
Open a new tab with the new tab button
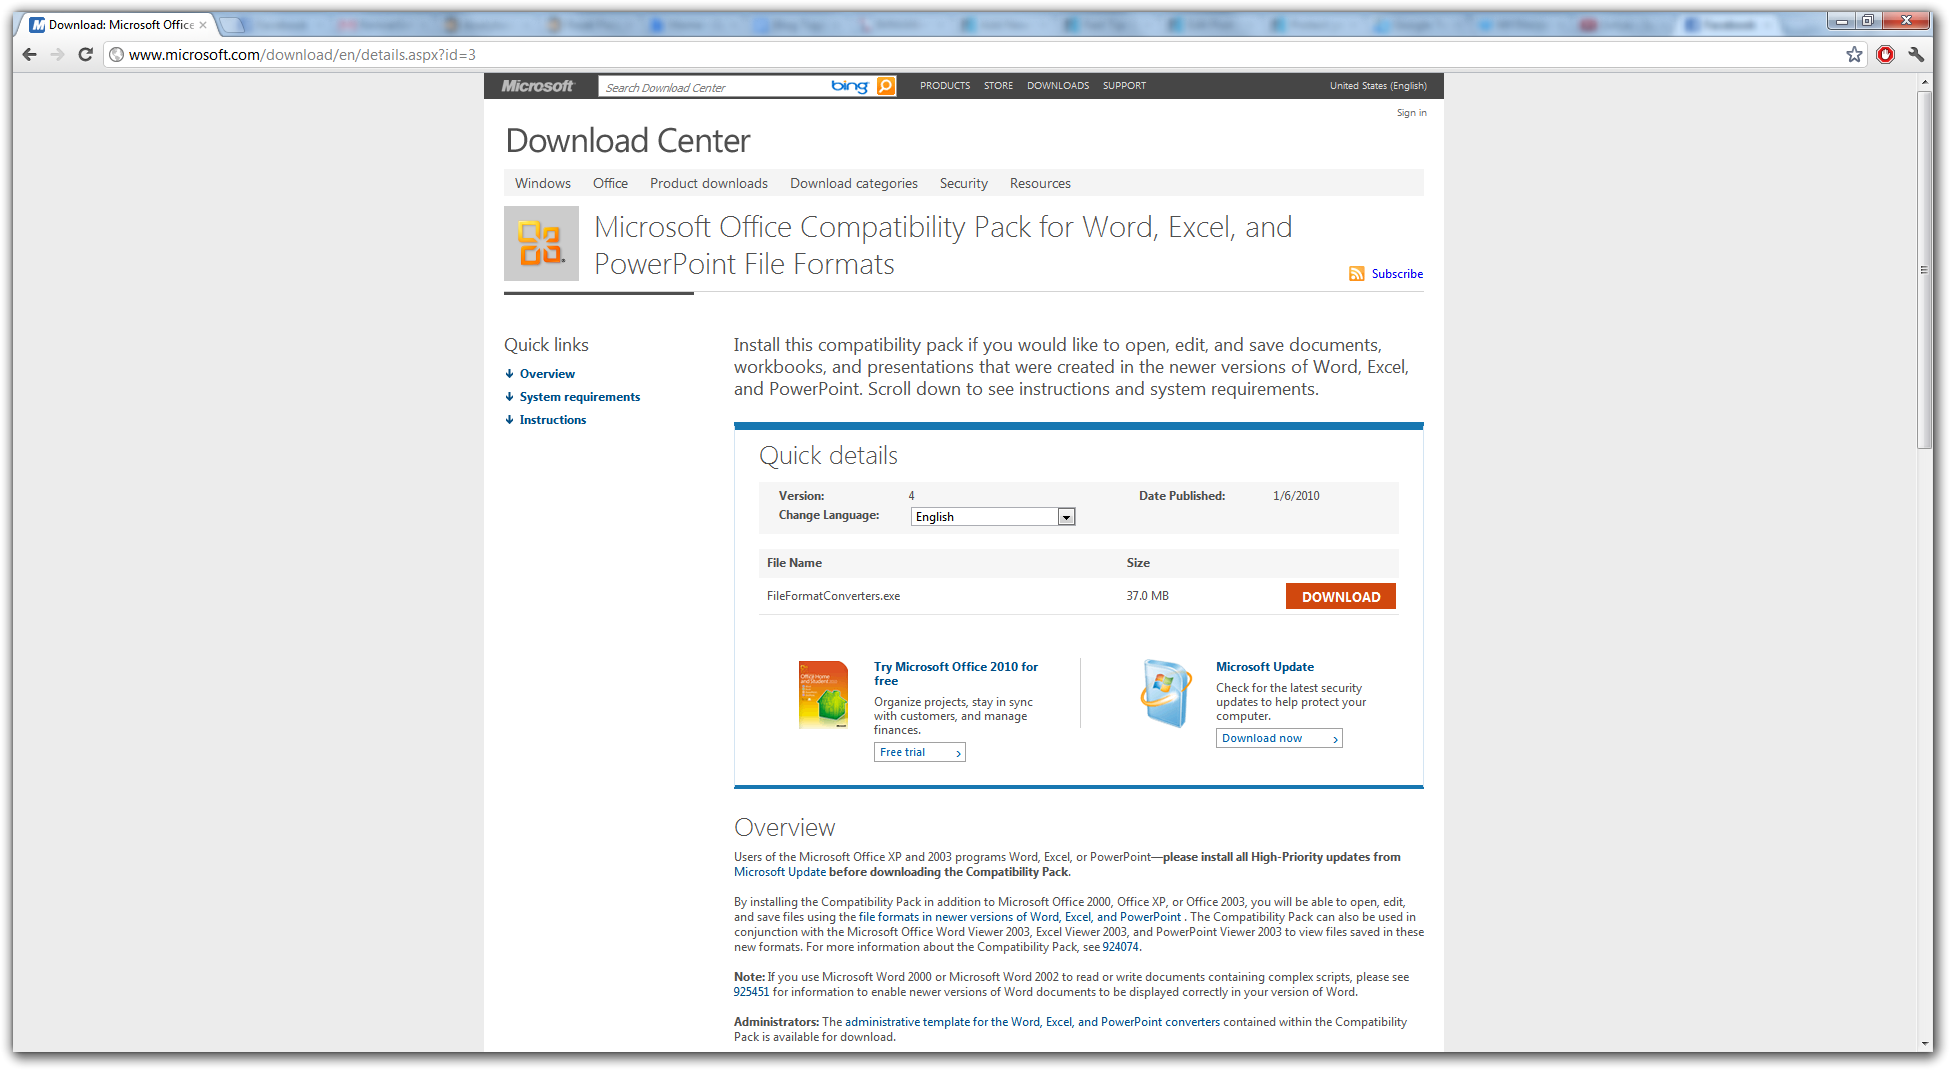pyautogui.click(x=231, y=25)
